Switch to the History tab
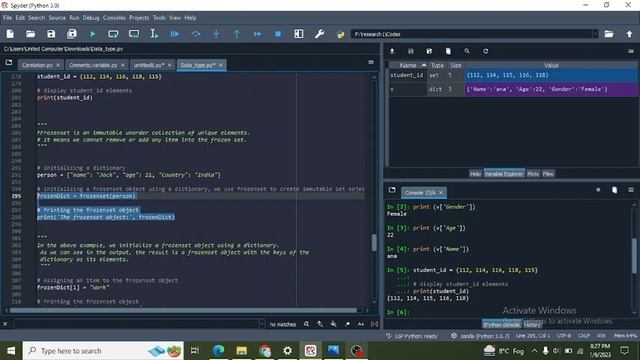640x360 pixels. point(532,325)
